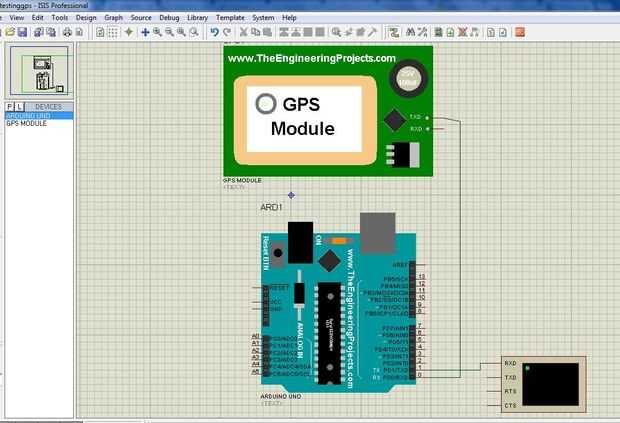Generate the Bill of Materials report
Screen dimensions: 620x423
pos(491,32)
